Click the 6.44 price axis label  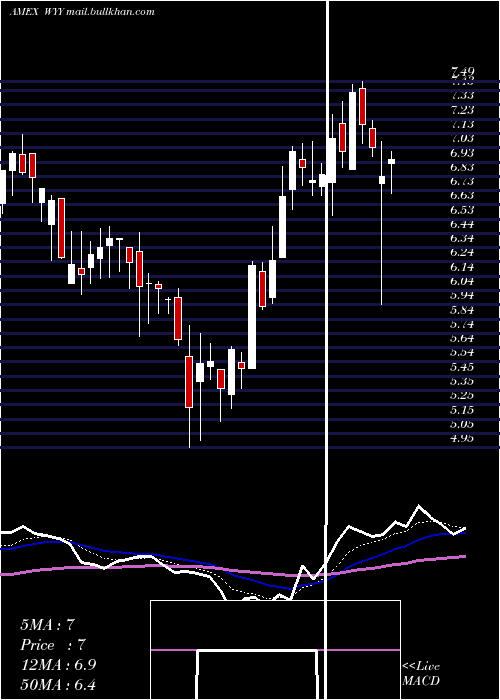(x=462, y=224)
